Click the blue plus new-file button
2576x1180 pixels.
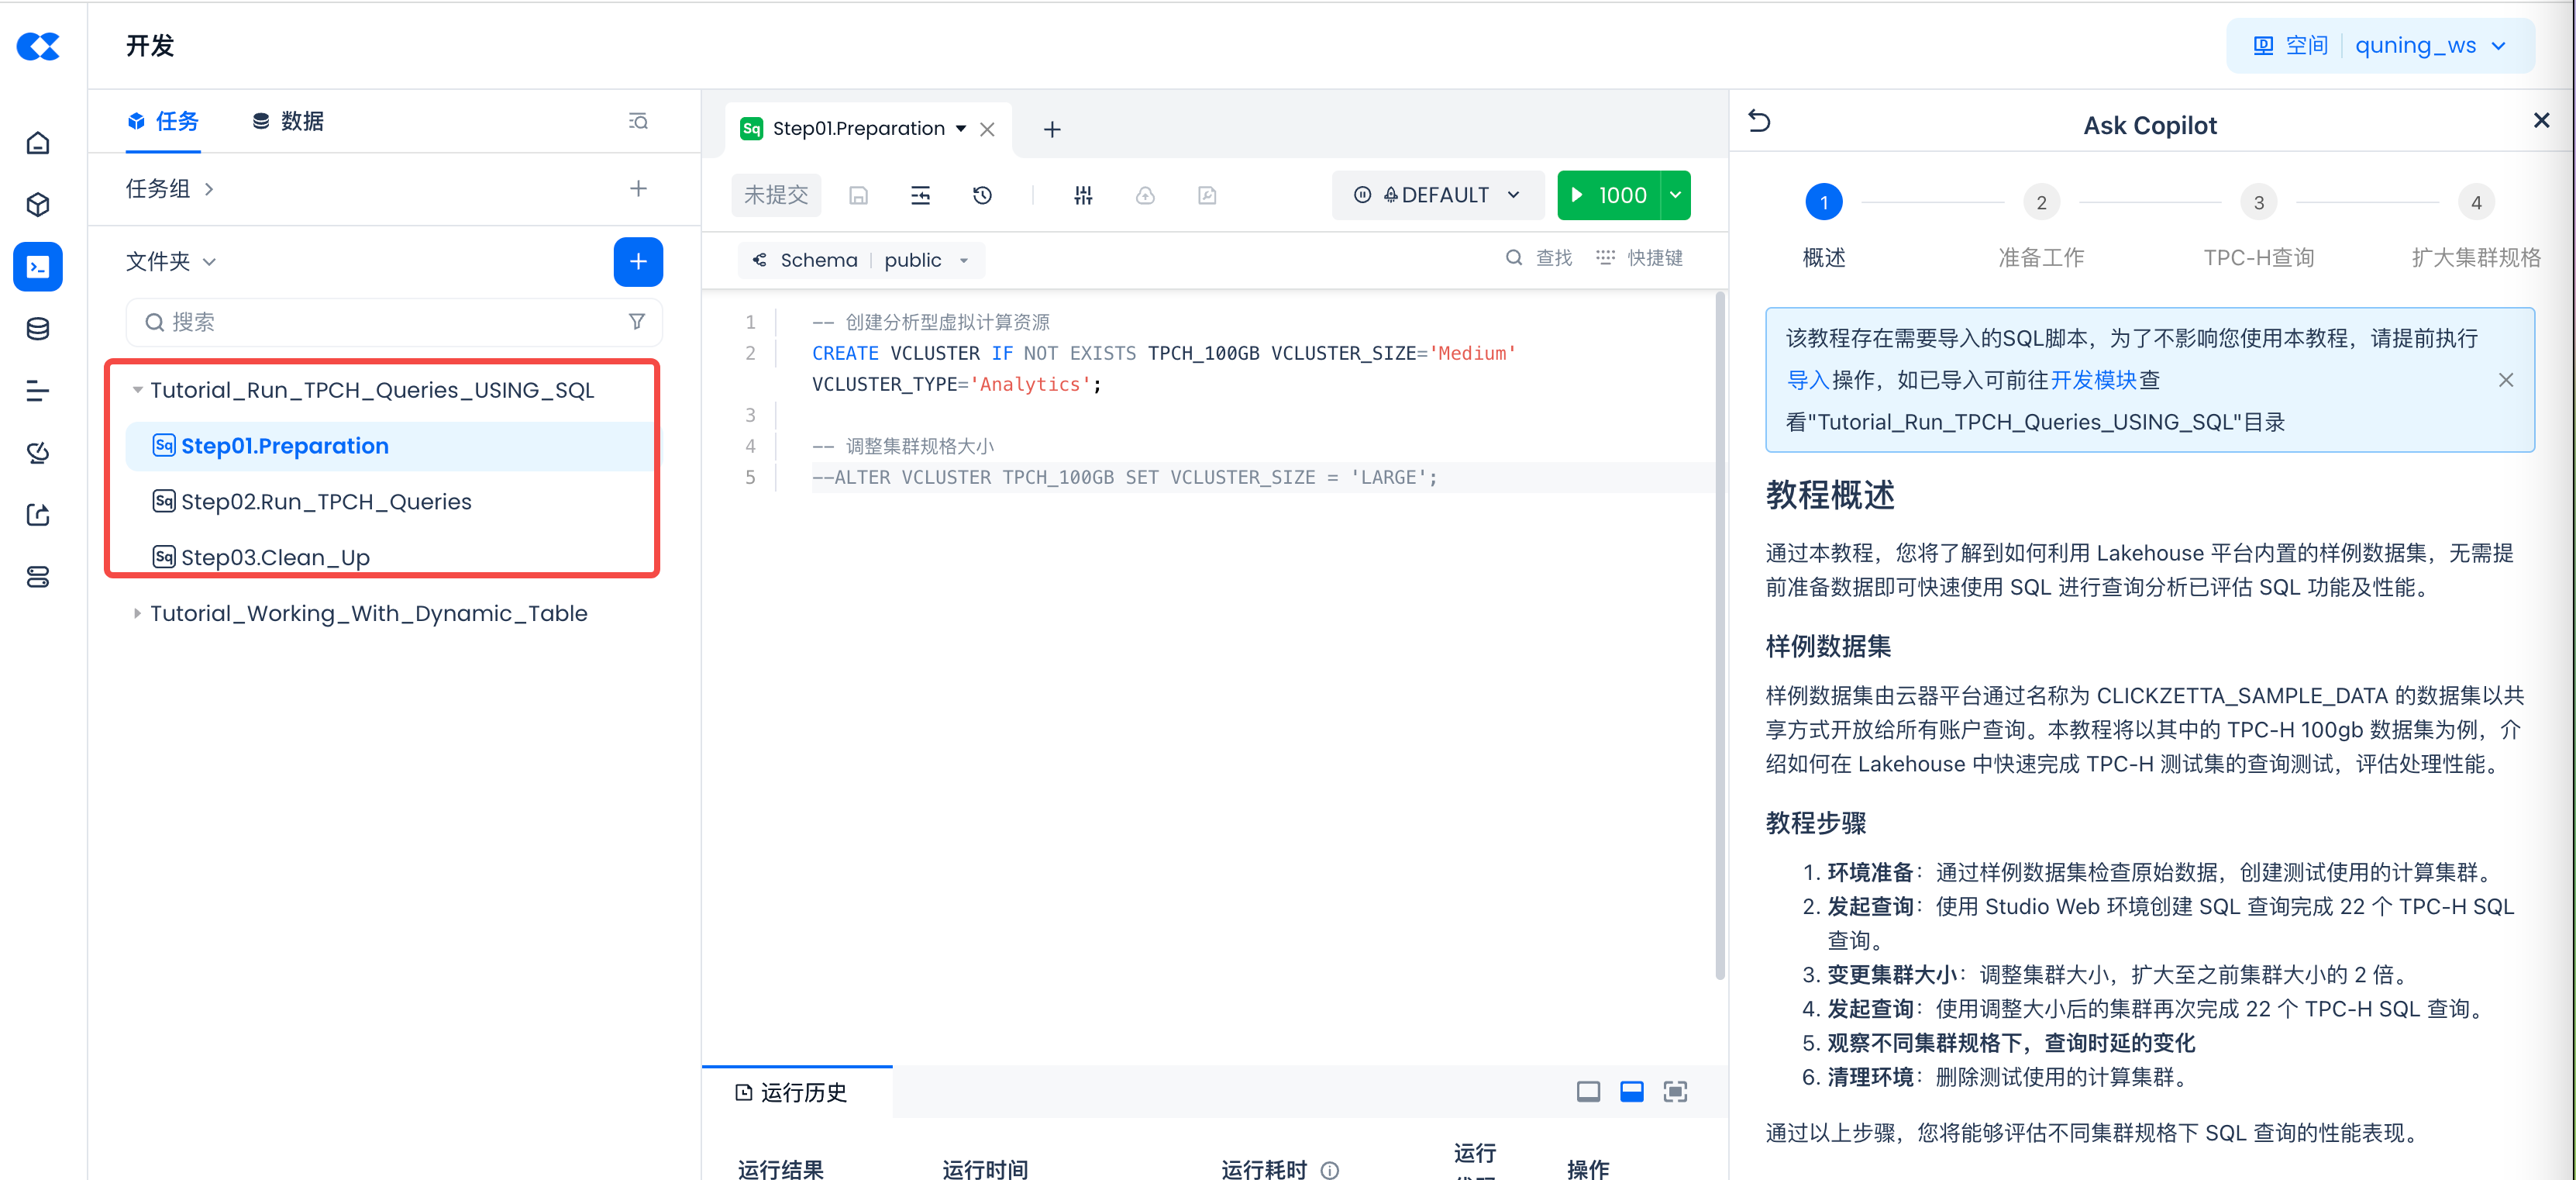[637, 261]
